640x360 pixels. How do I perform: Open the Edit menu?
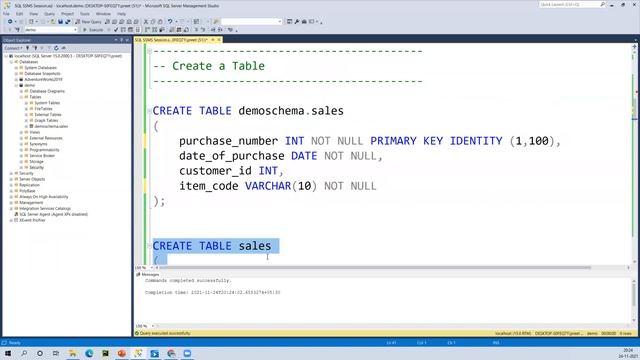click(19, 14)
